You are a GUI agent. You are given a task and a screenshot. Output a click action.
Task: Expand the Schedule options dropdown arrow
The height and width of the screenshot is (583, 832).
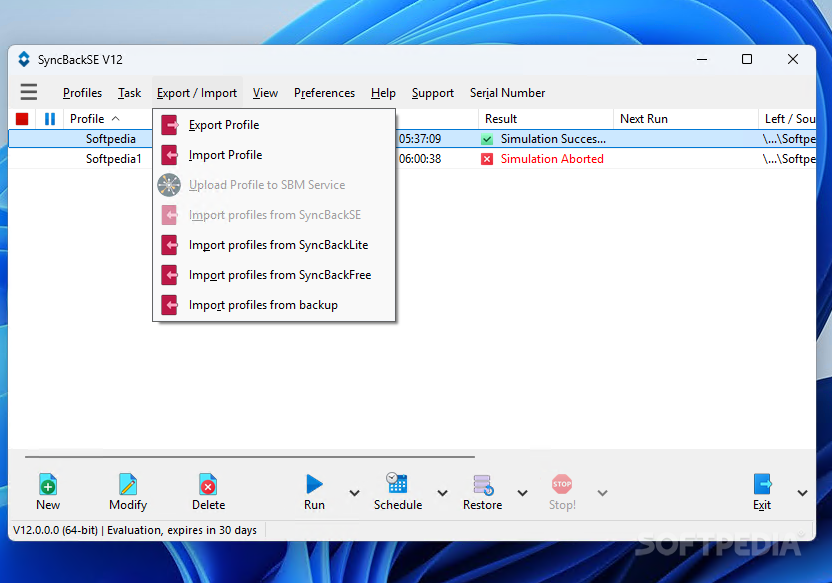click(442, 493)
